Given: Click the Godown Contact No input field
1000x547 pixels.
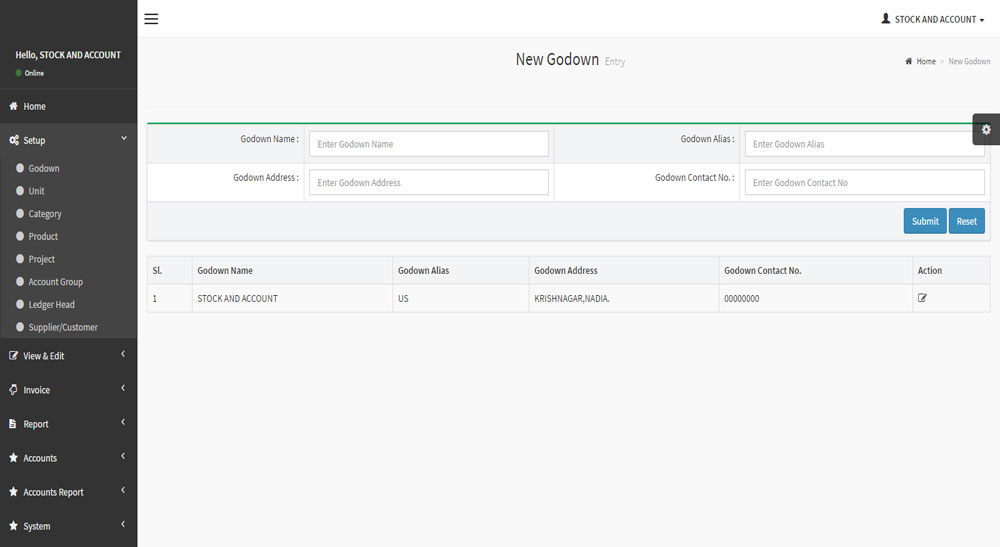Looking at the screenshot, I should [865, 182].
